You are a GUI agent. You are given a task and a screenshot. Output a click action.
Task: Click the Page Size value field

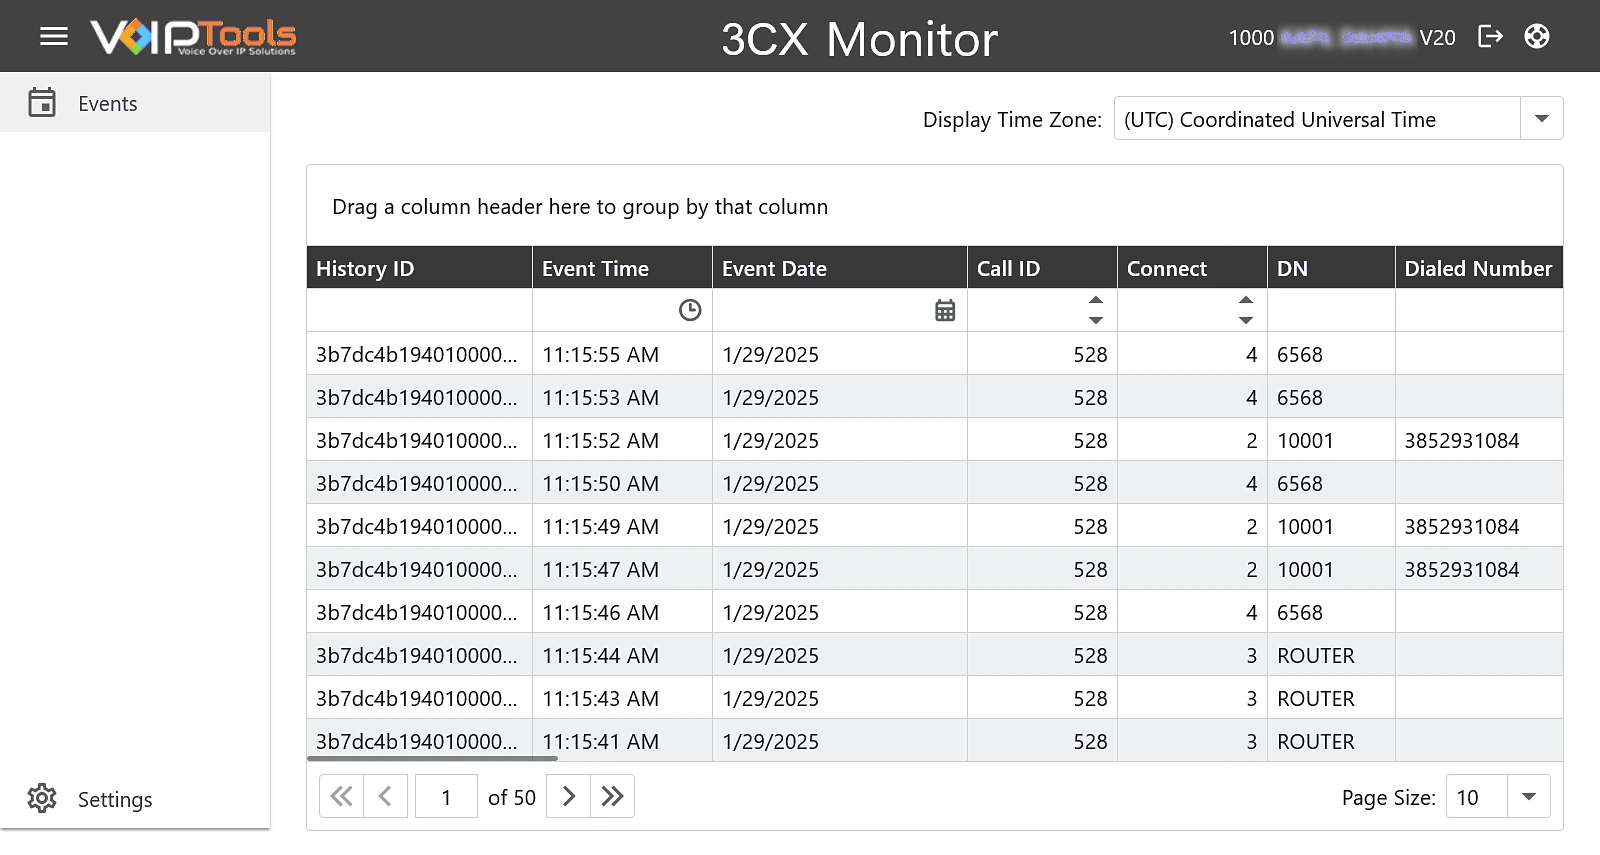click(1476, 797)
